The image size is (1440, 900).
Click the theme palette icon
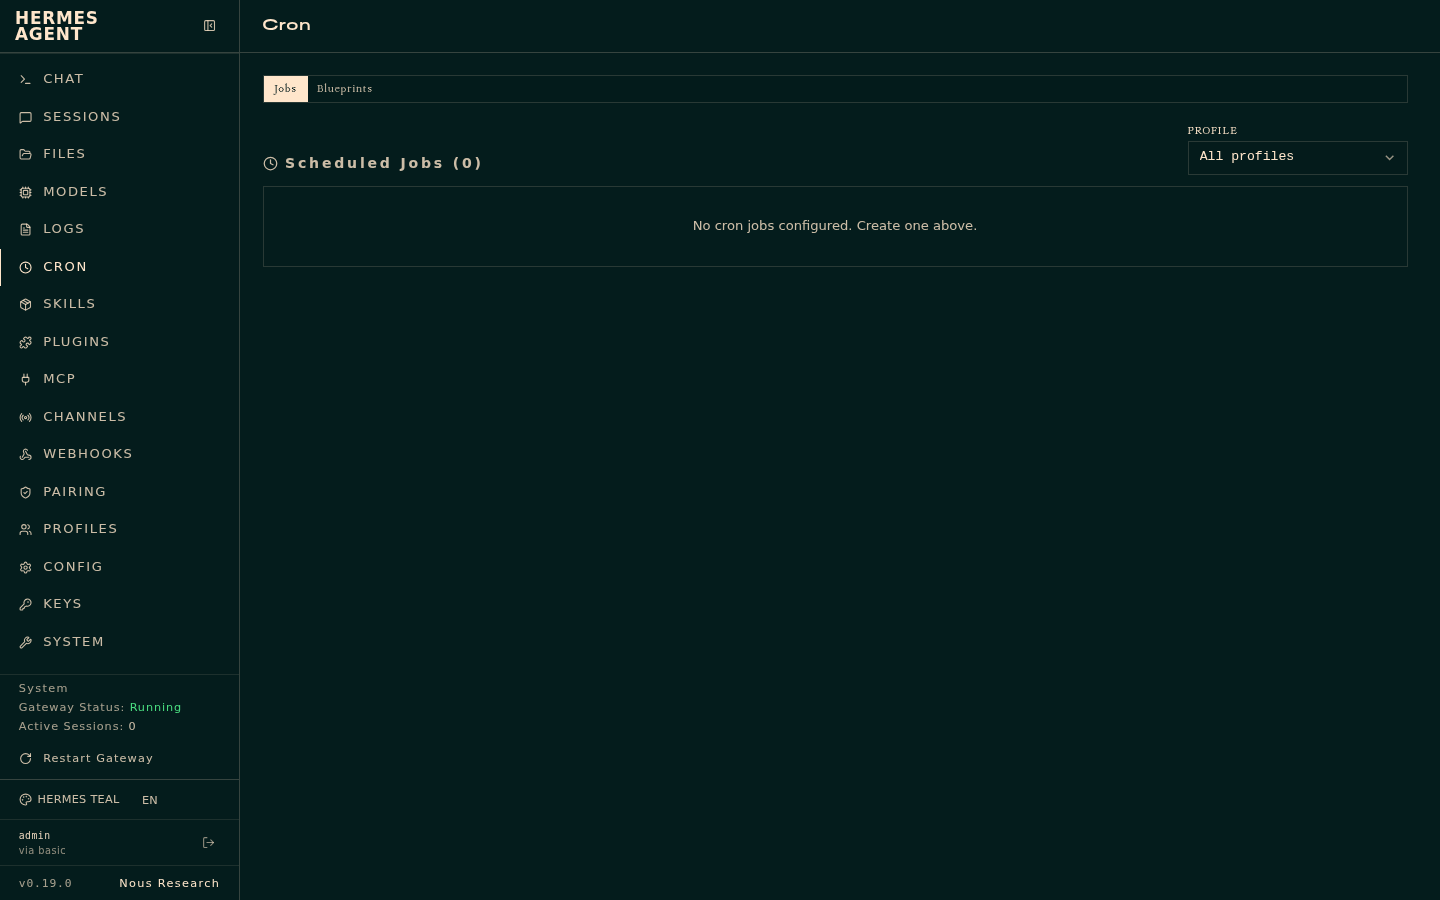point(26,800)
